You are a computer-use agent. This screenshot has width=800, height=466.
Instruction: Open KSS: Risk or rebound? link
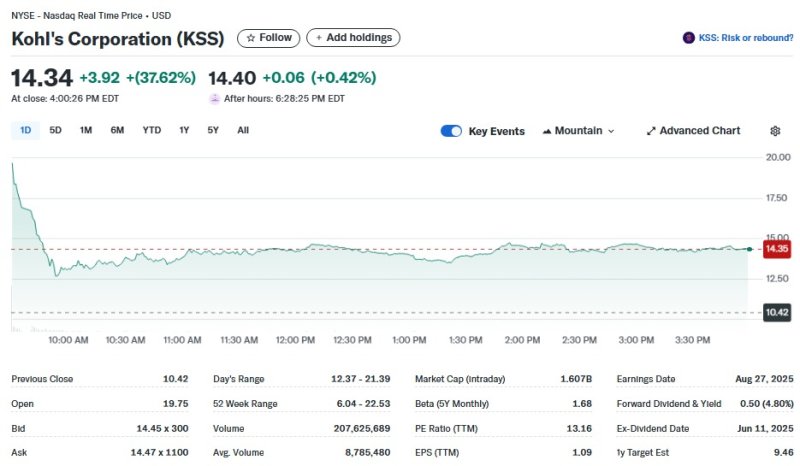(x=745, y=38)
